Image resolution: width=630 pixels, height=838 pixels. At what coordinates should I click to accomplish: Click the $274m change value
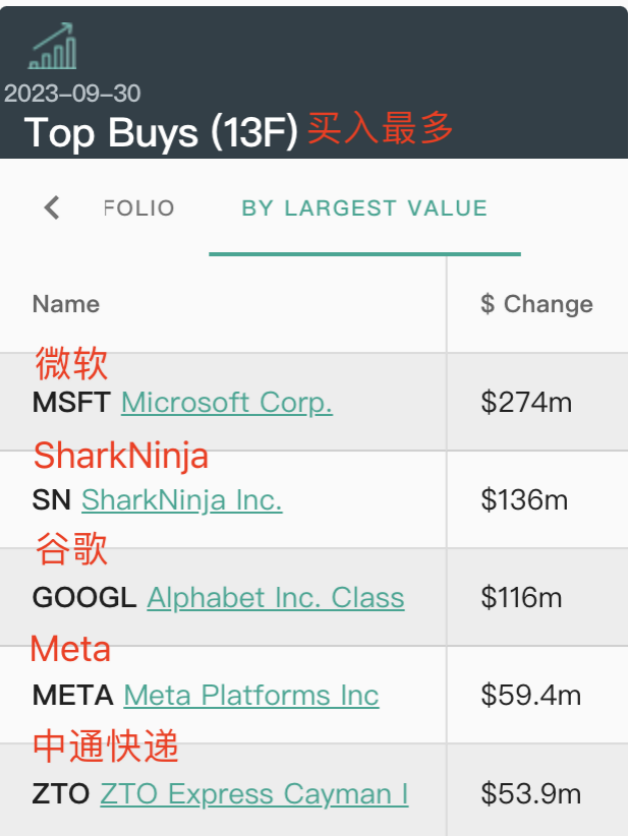pyautogui.click(x=526, y=402)
